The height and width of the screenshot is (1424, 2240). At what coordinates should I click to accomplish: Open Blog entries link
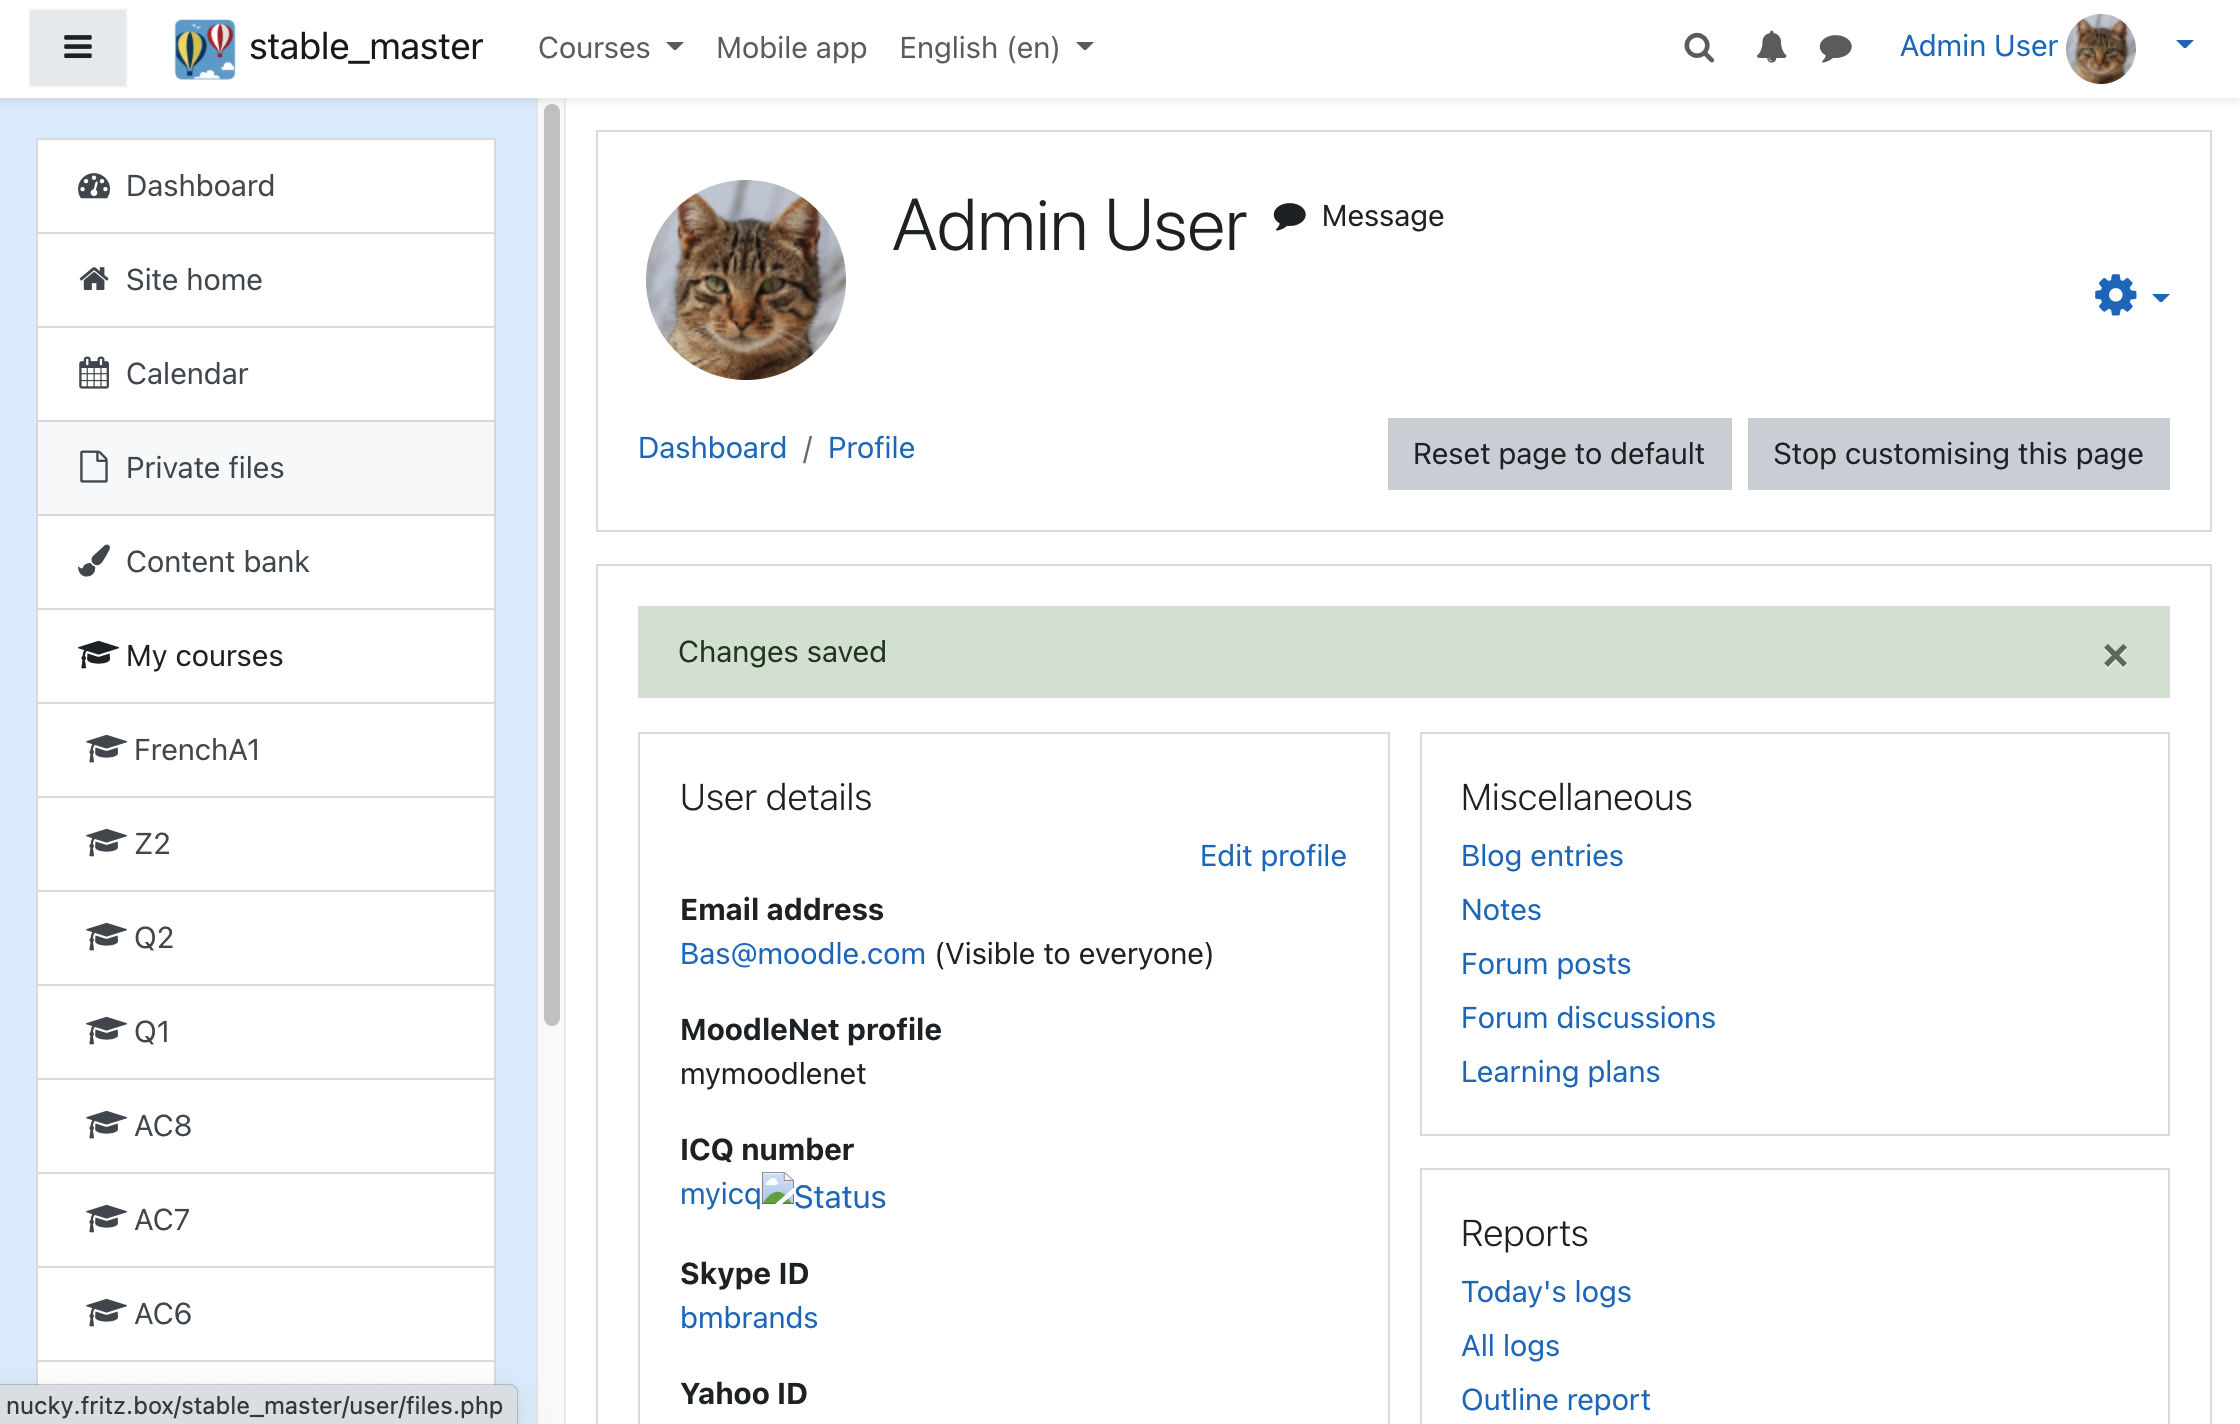tap(1542, 856)
